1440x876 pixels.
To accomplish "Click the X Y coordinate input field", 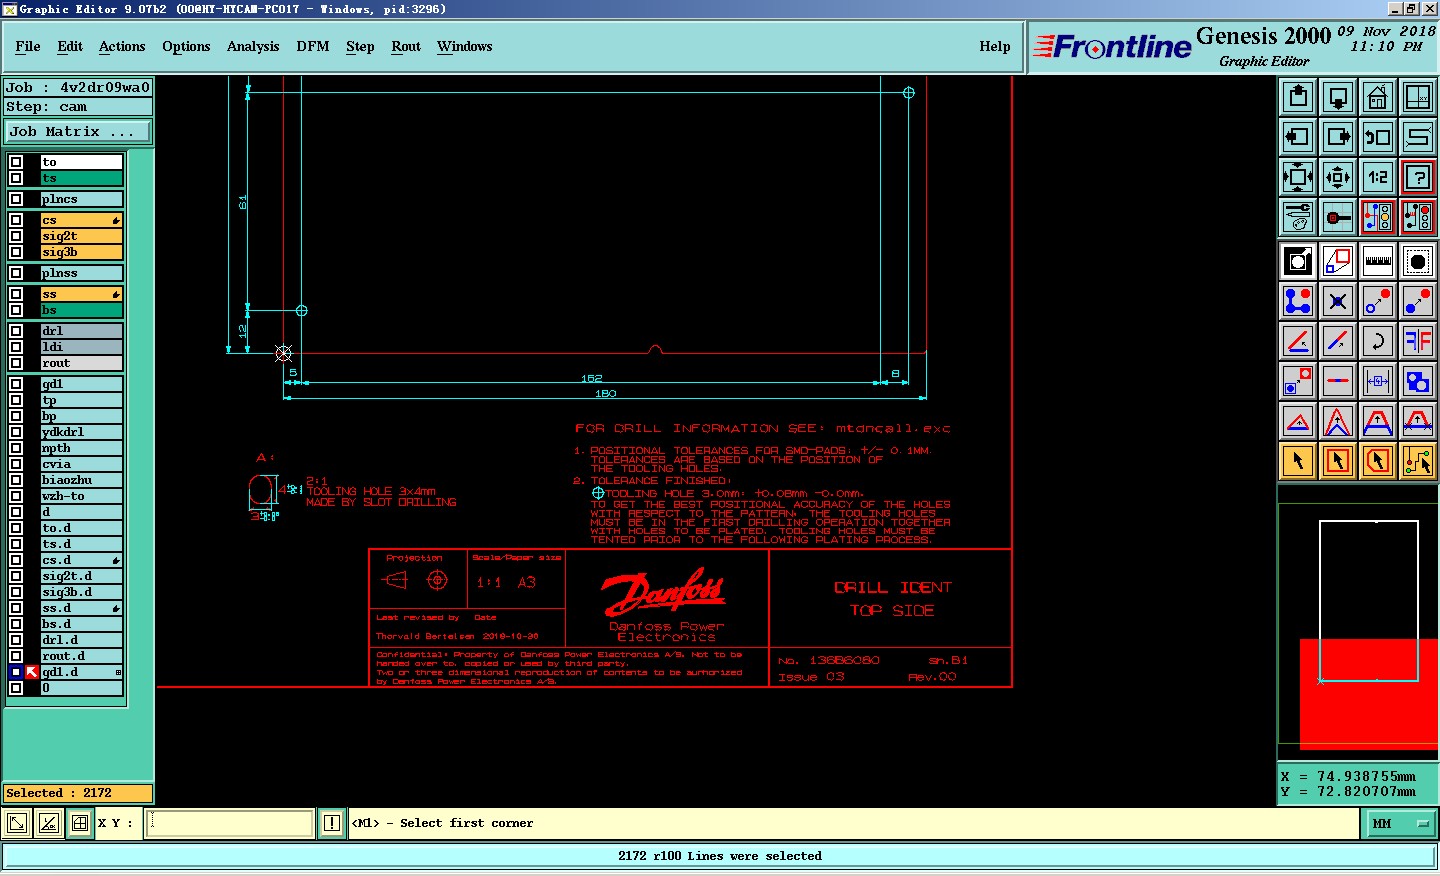I will pyautogui.click(x=230, y=823).
